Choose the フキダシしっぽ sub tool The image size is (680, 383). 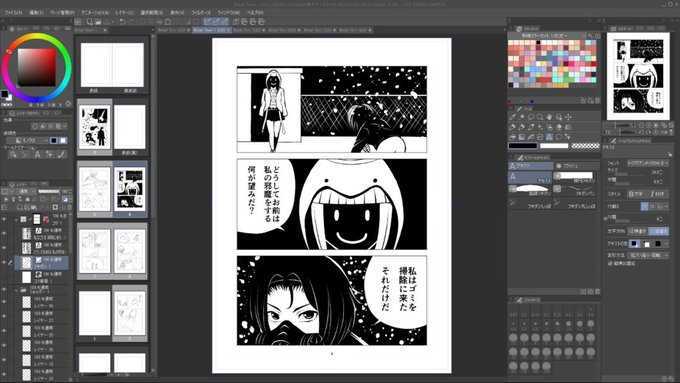[x=530, y=204]
